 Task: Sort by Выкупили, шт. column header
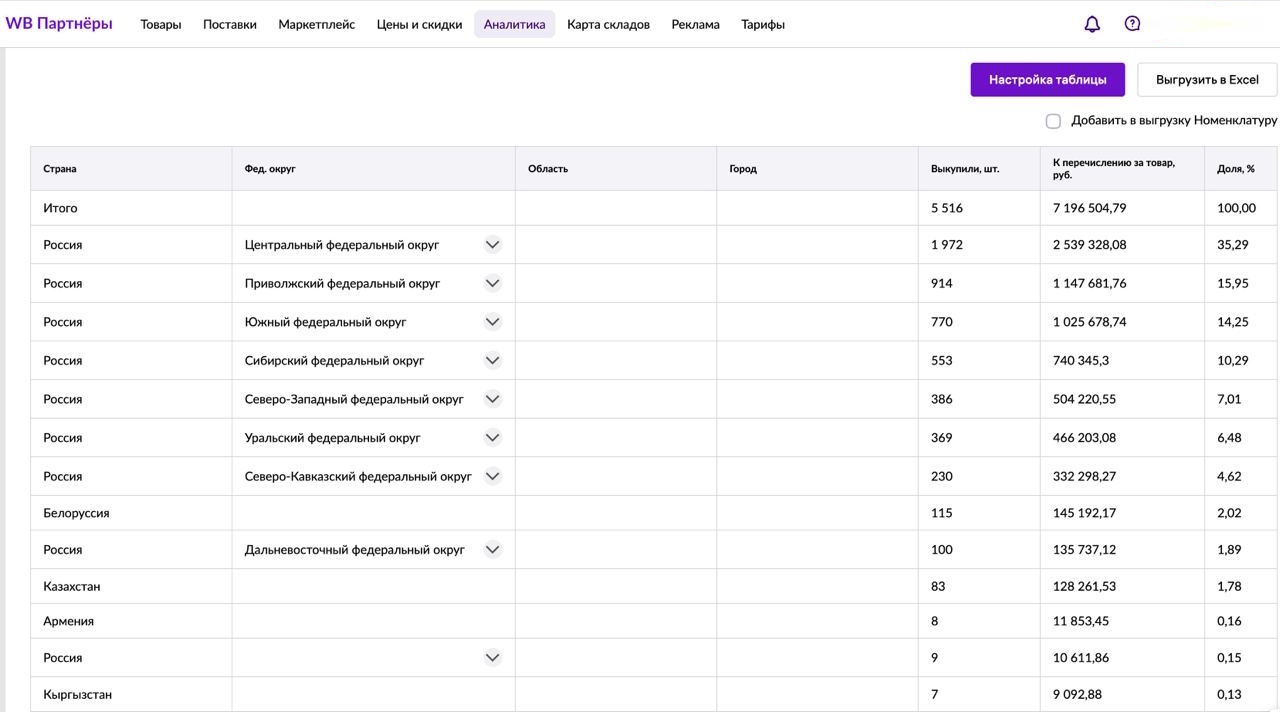coord(965,169)
